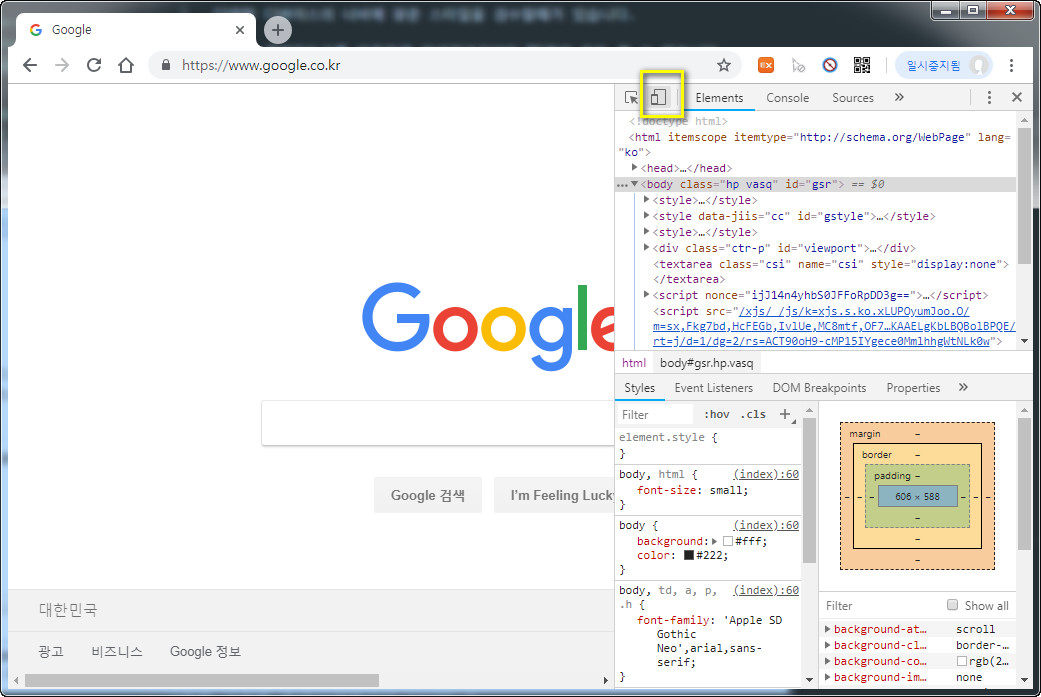The height and width of the screenshot is (697, 1041).
Task: Click the rgb color swatch in computed list
Action: coord(961,660)
